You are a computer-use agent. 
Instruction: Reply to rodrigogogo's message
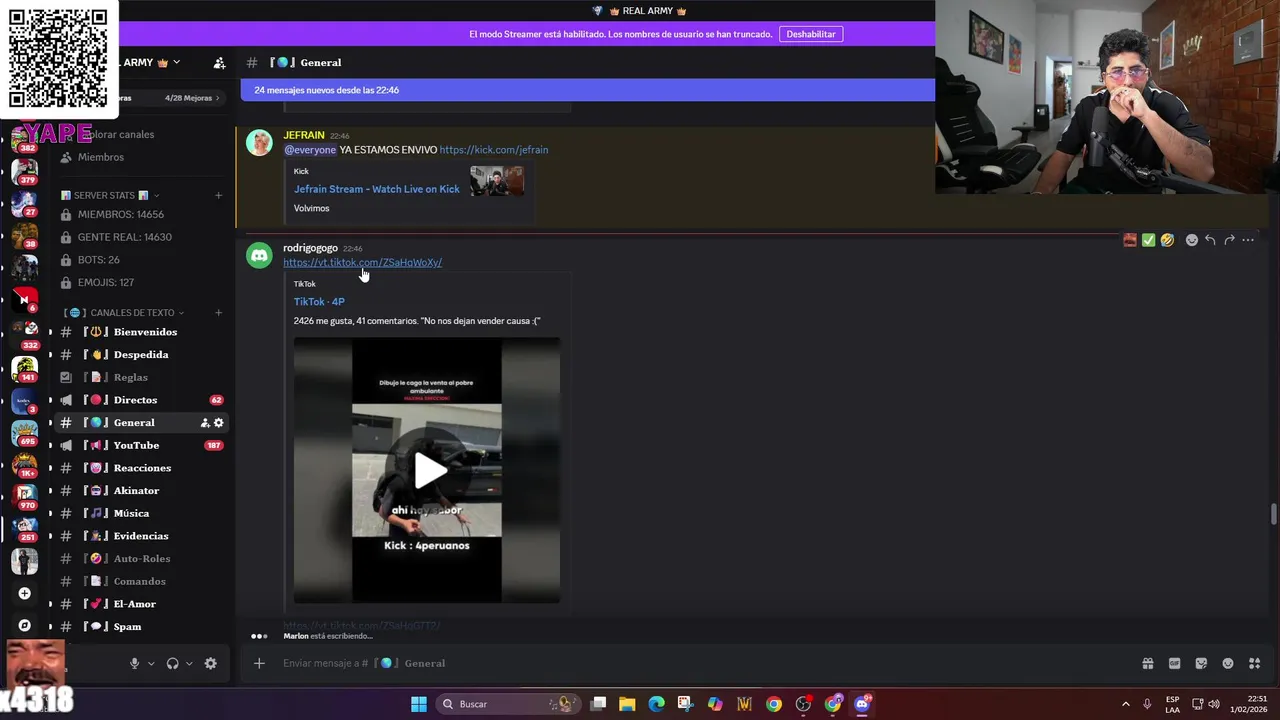pyautogui.click(x=1210, y=240)
